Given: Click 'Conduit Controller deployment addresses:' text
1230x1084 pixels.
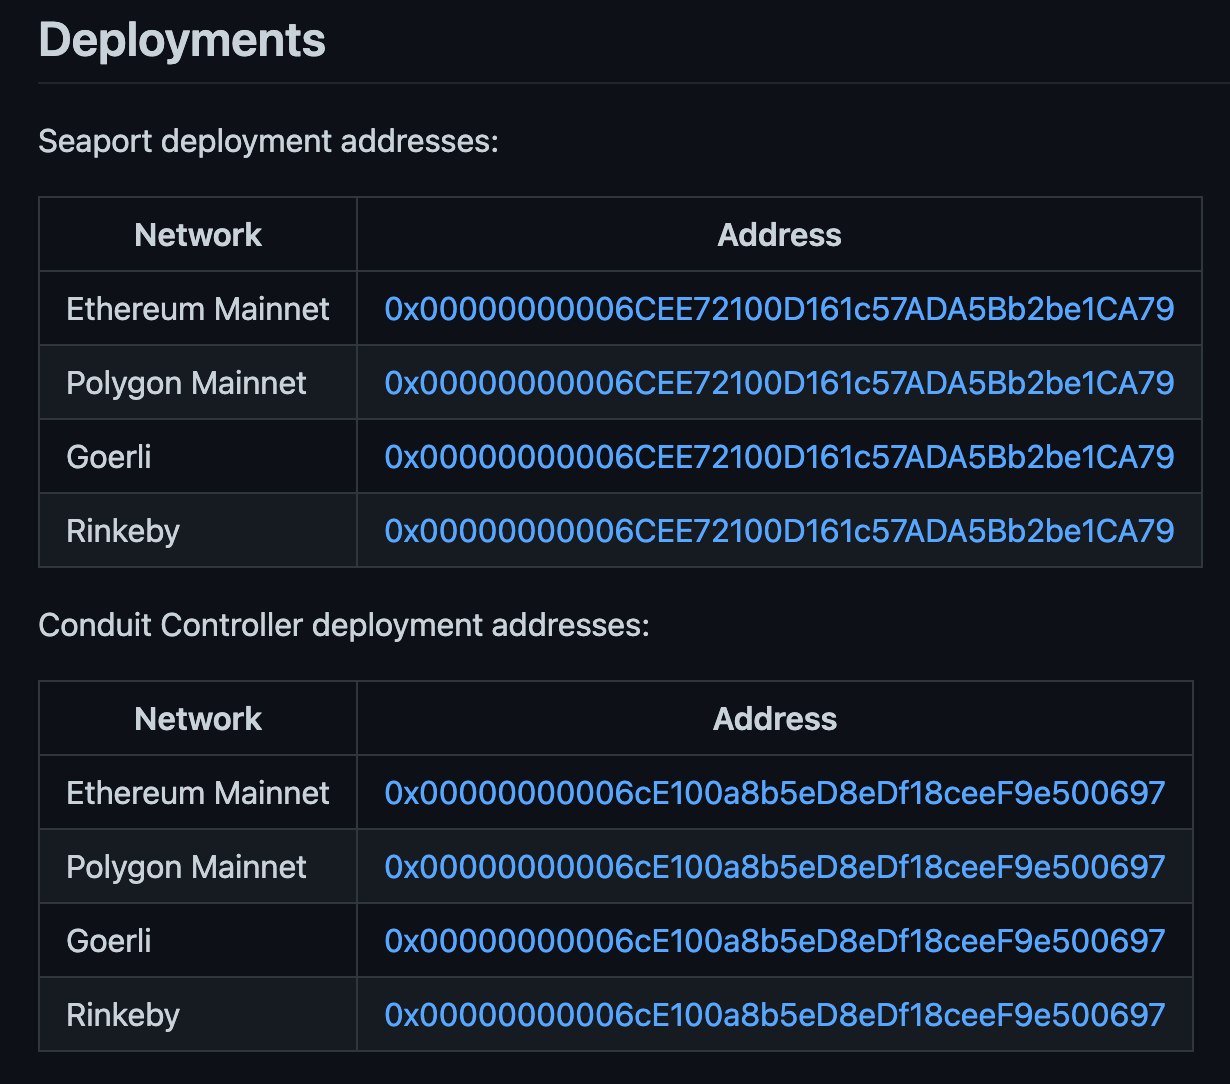Looking at the screenshot, I should 344,625.
